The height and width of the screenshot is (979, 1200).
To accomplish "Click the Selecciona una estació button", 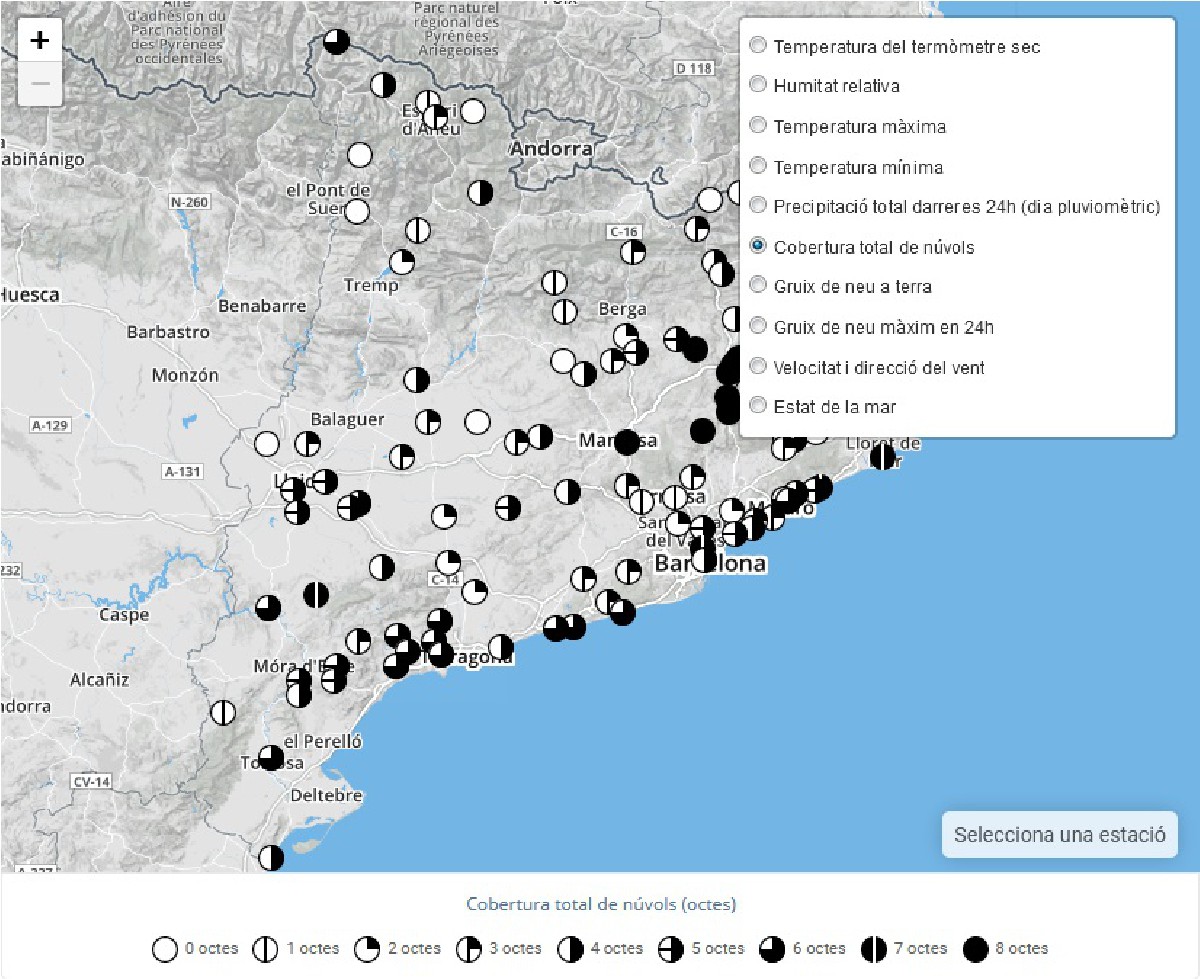I will click(1059, 835).
